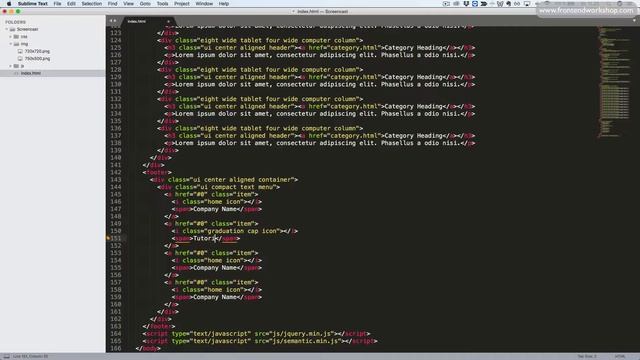Open the Find menu
Screen dimensions: 640x360
112,4
